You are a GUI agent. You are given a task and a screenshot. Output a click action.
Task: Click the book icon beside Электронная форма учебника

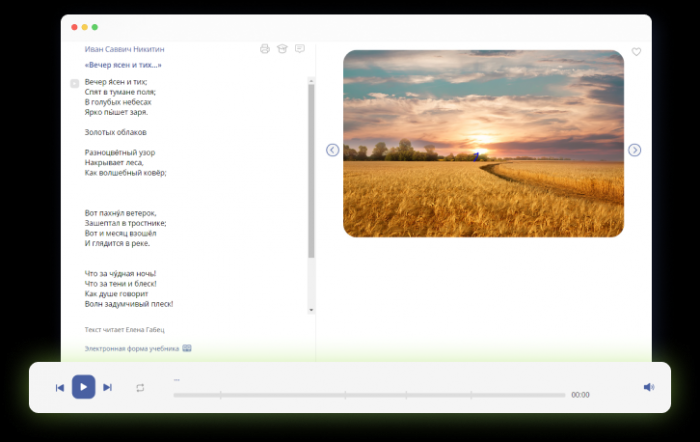[x=187, y=349]
